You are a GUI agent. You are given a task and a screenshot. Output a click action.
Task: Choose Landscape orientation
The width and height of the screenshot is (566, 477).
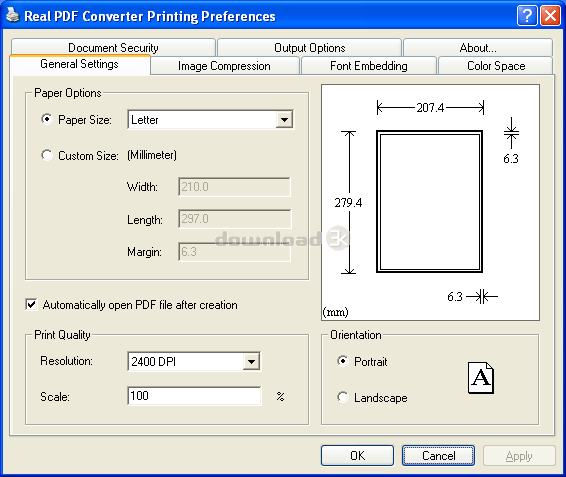tap(343, 397)
